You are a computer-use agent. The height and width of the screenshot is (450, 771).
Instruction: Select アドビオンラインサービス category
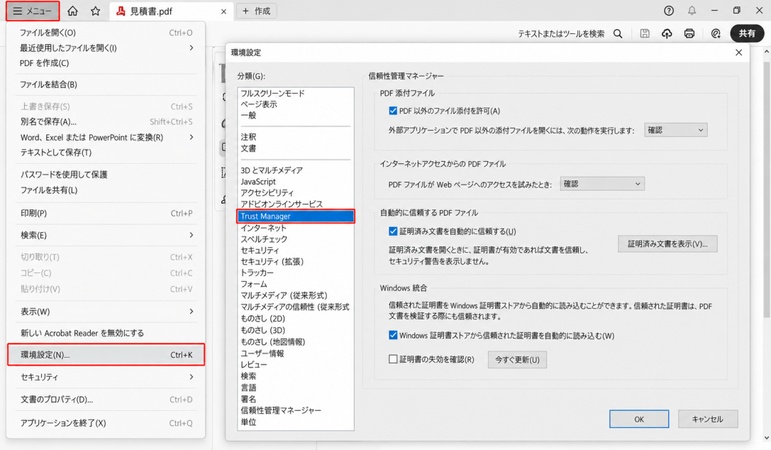[281, 204]
